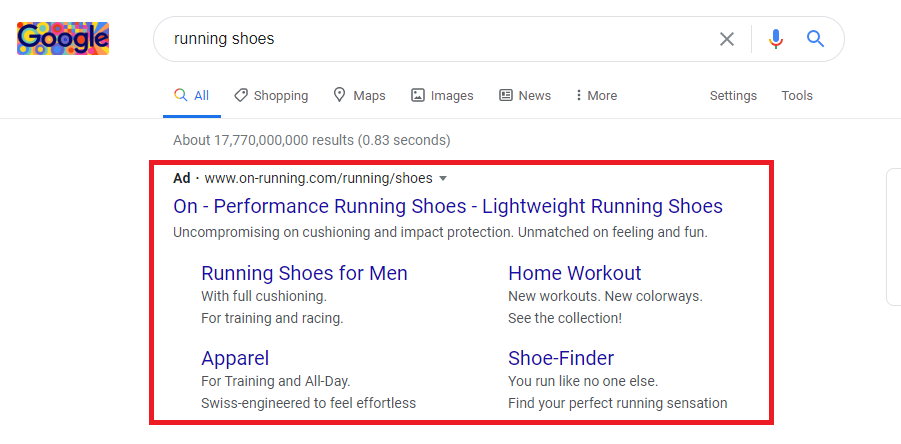Open the Apparel sitelink
This screenshot has width=901, height=444.
235,358
